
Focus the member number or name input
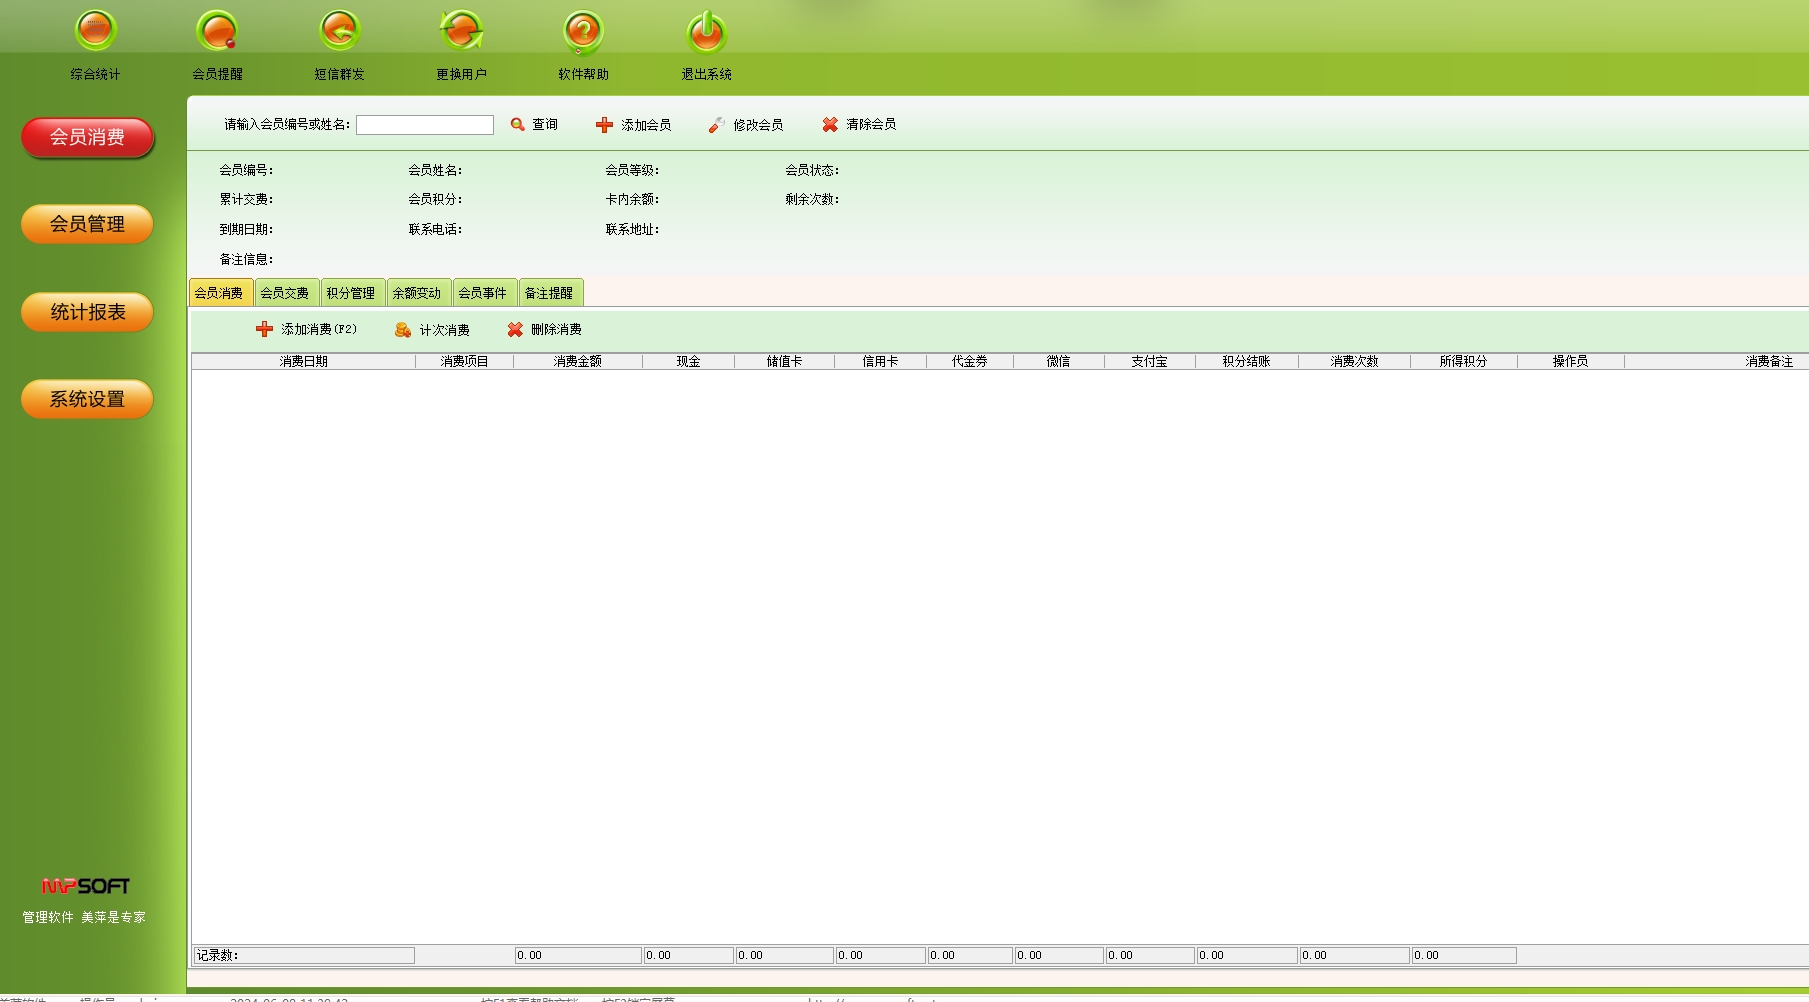pos(424,125)
